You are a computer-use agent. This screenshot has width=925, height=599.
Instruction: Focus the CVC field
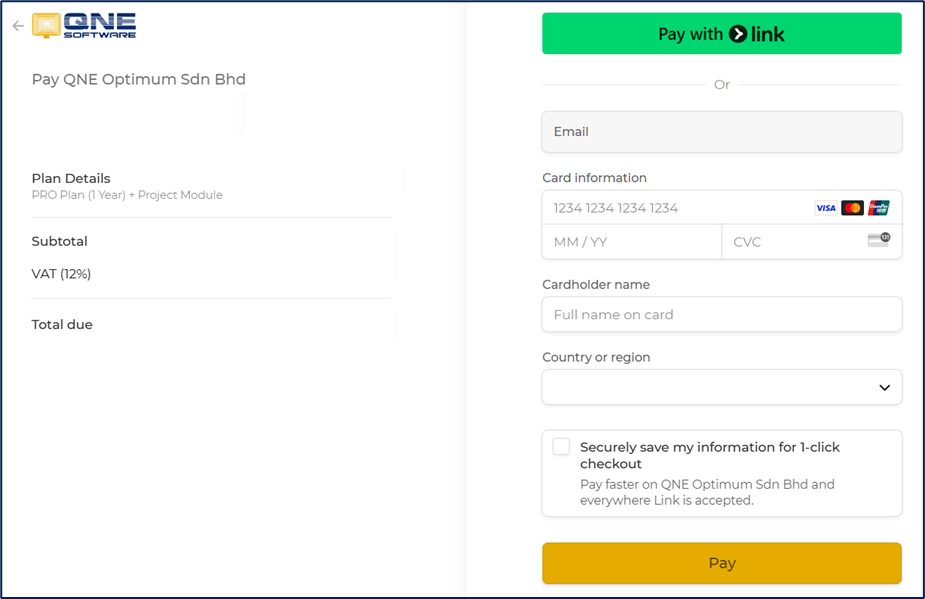pyautogui.click(x=812, y=242)
